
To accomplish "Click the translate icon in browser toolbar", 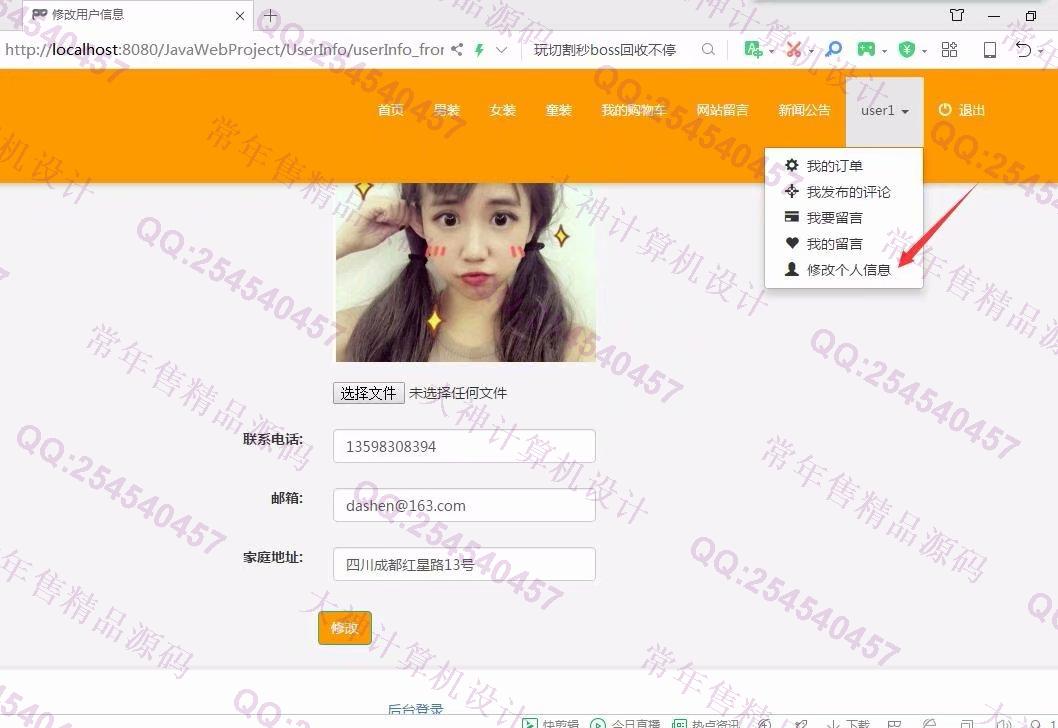I will click(755, 49).
